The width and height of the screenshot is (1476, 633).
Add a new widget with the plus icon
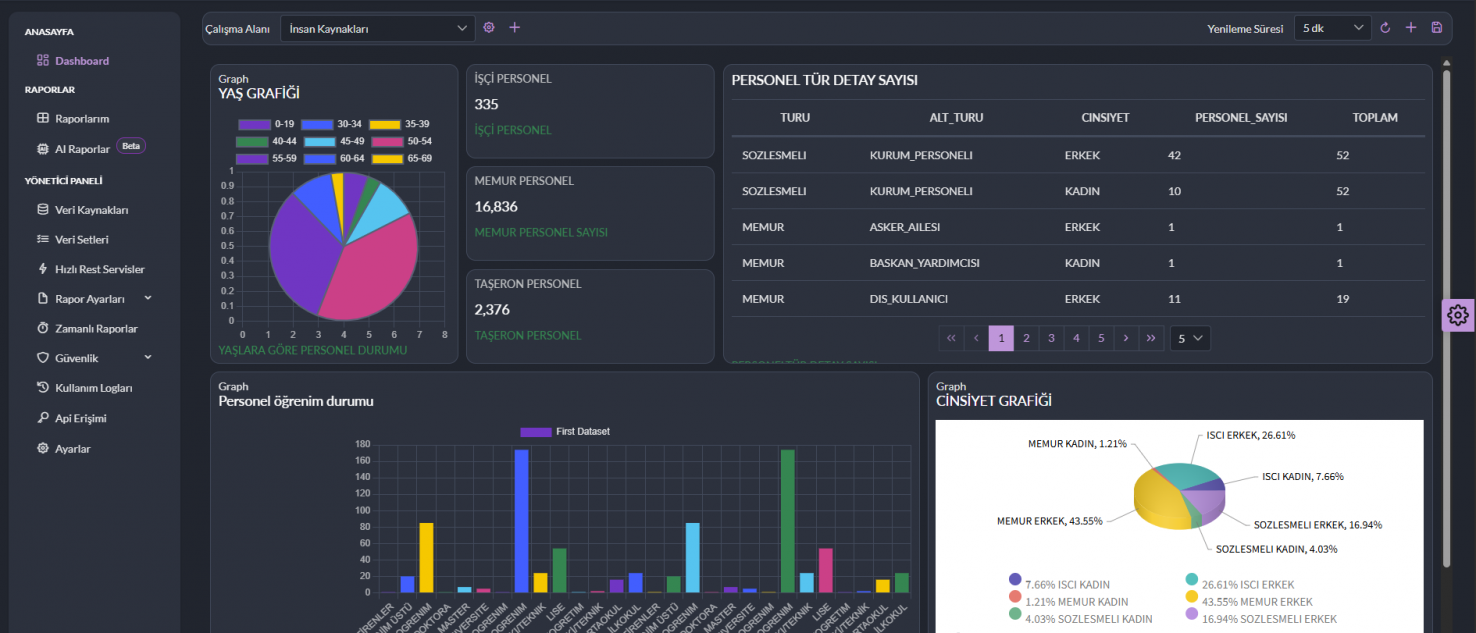pyautogui.click(x=1411, y=27)
